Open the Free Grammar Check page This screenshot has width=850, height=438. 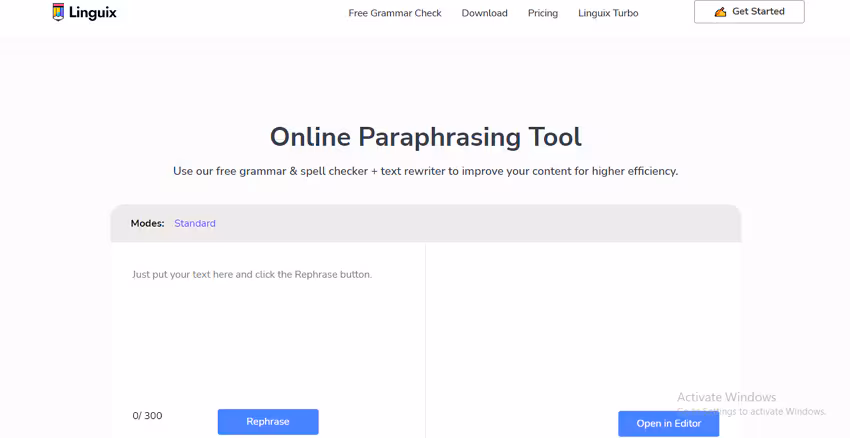click(x=395, y=13)
